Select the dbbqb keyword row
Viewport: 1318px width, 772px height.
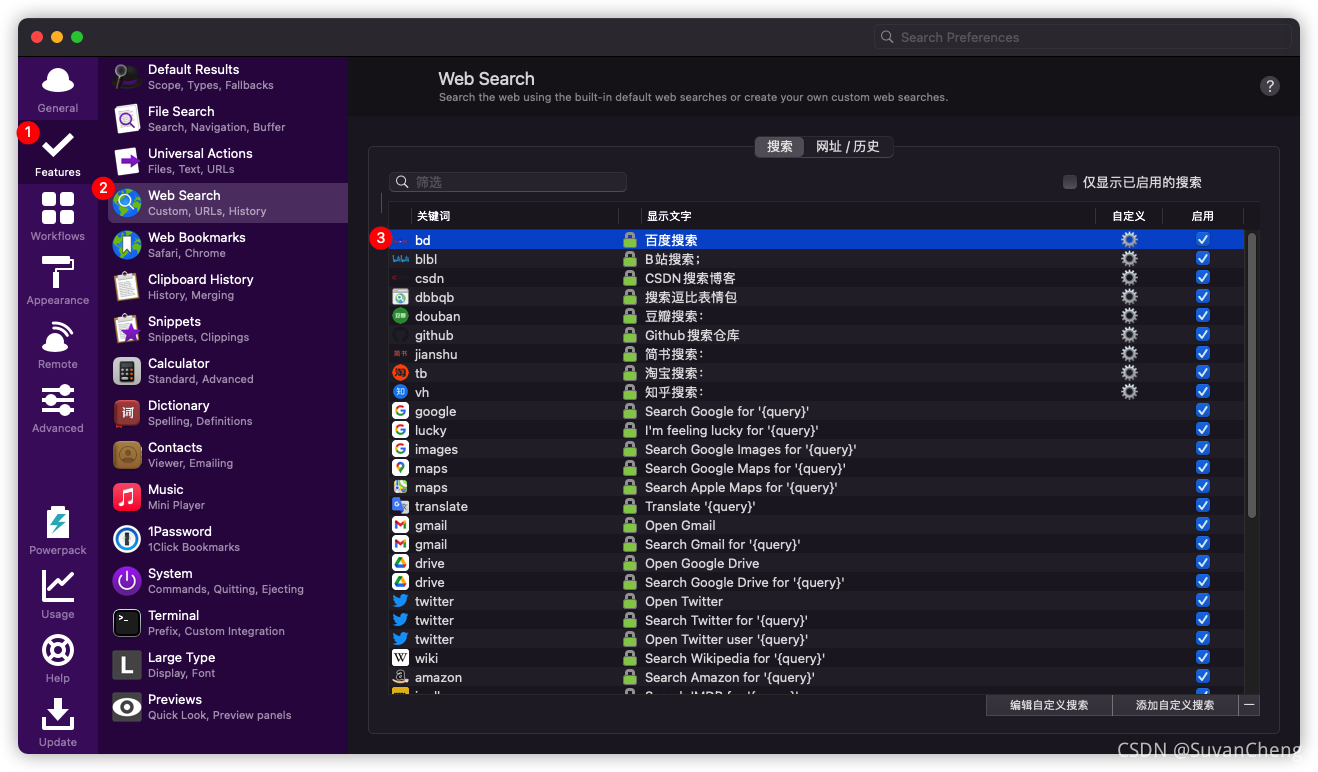(x=817, y=297)
